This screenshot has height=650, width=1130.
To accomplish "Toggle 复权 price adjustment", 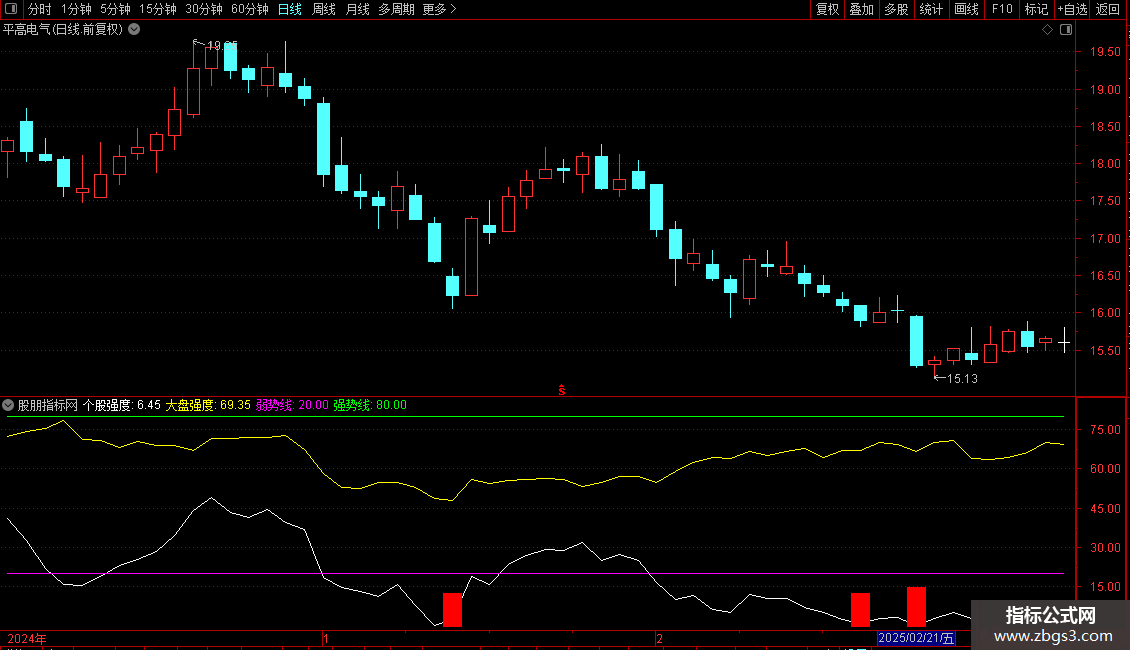I will (x=827, y=9).
